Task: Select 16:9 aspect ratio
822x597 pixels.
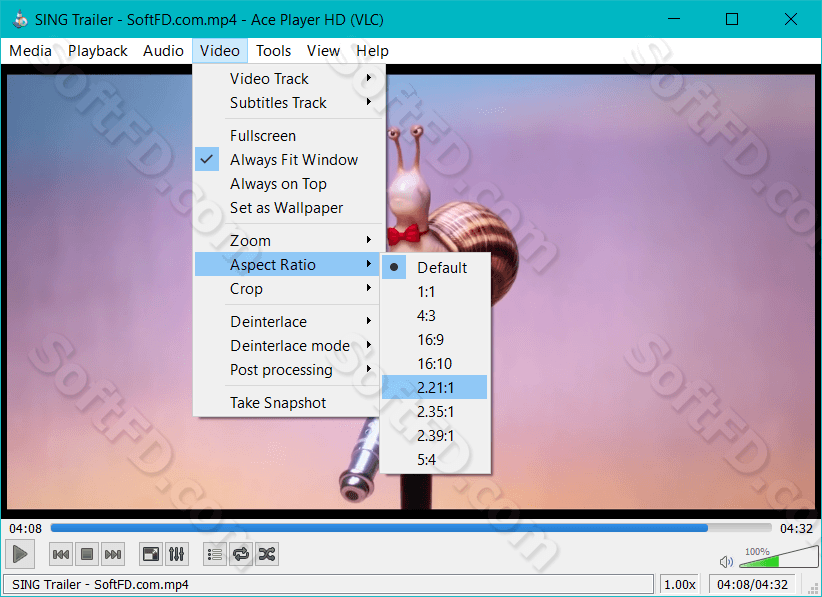Action: point(435,340)
